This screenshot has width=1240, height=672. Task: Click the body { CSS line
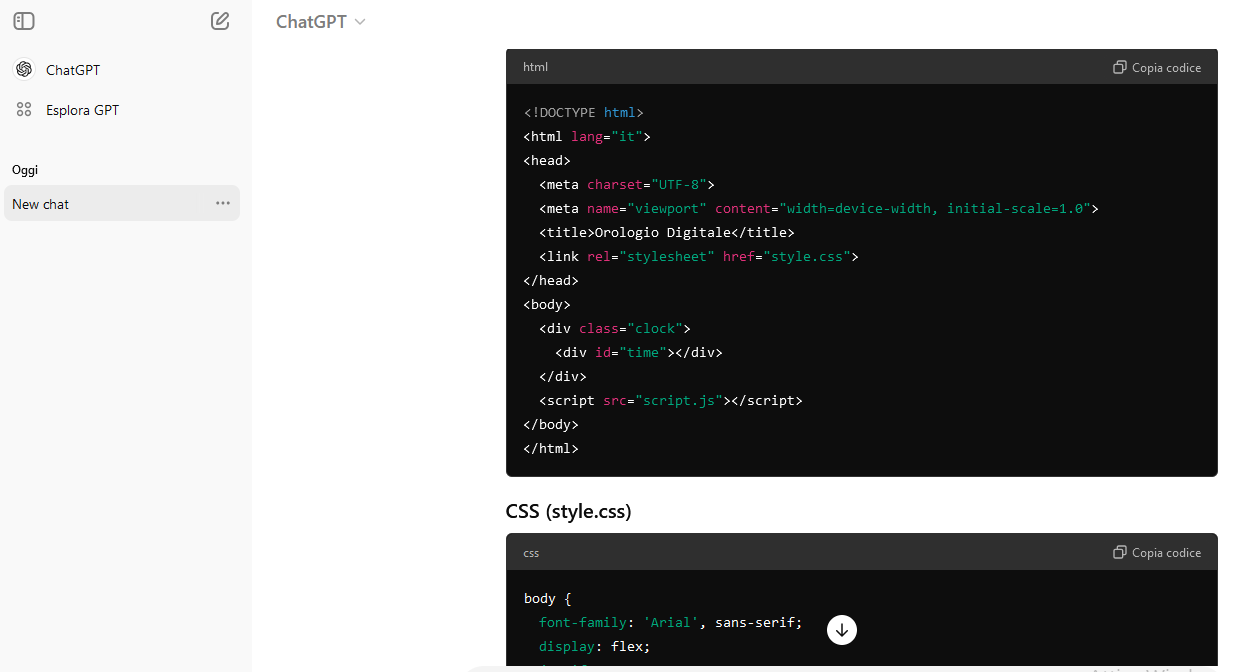[547, 598]
